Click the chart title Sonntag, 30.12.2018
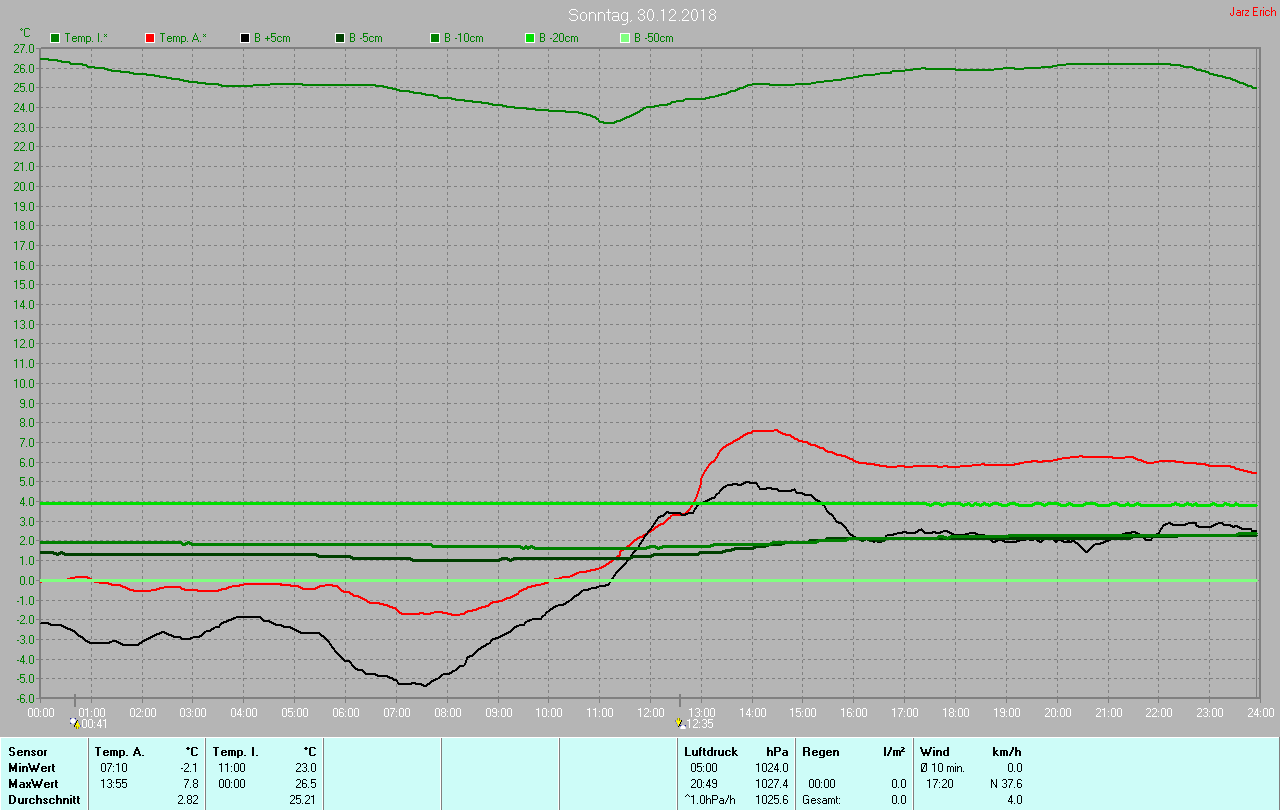Screen dimensions: 1280x810 (642, 15)
